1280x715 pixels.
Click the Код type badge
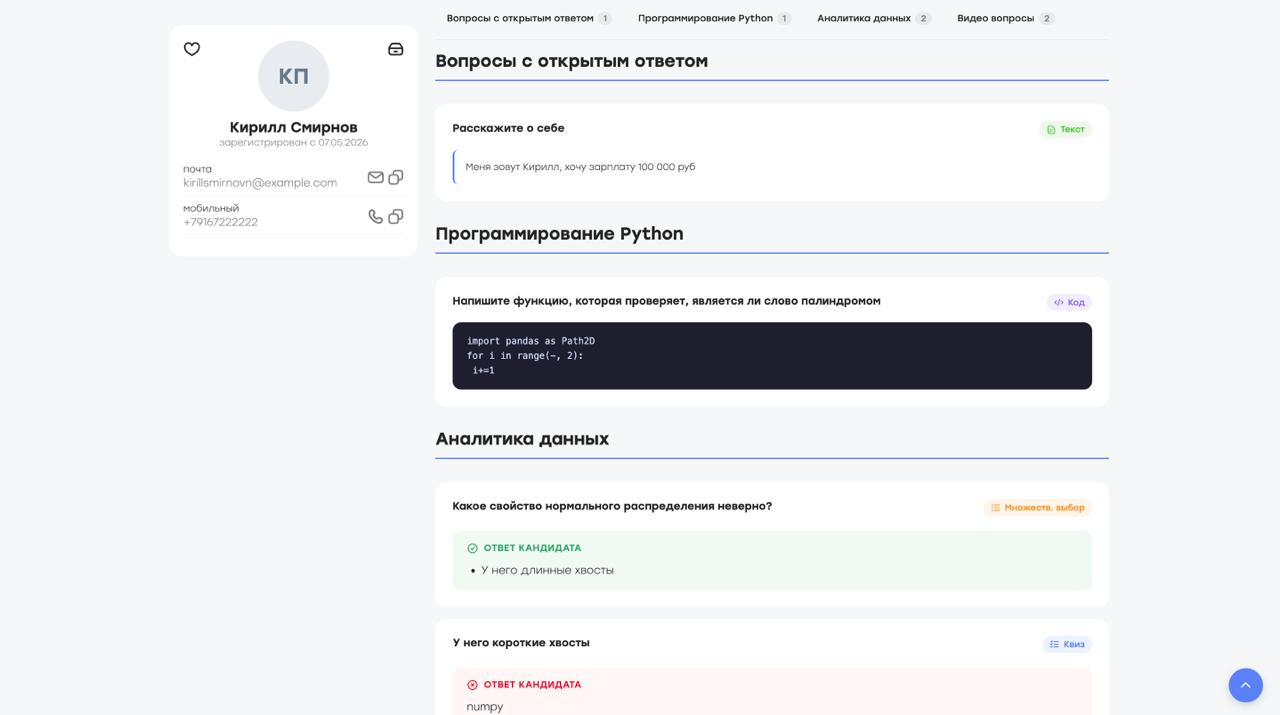pos(1069,302)
